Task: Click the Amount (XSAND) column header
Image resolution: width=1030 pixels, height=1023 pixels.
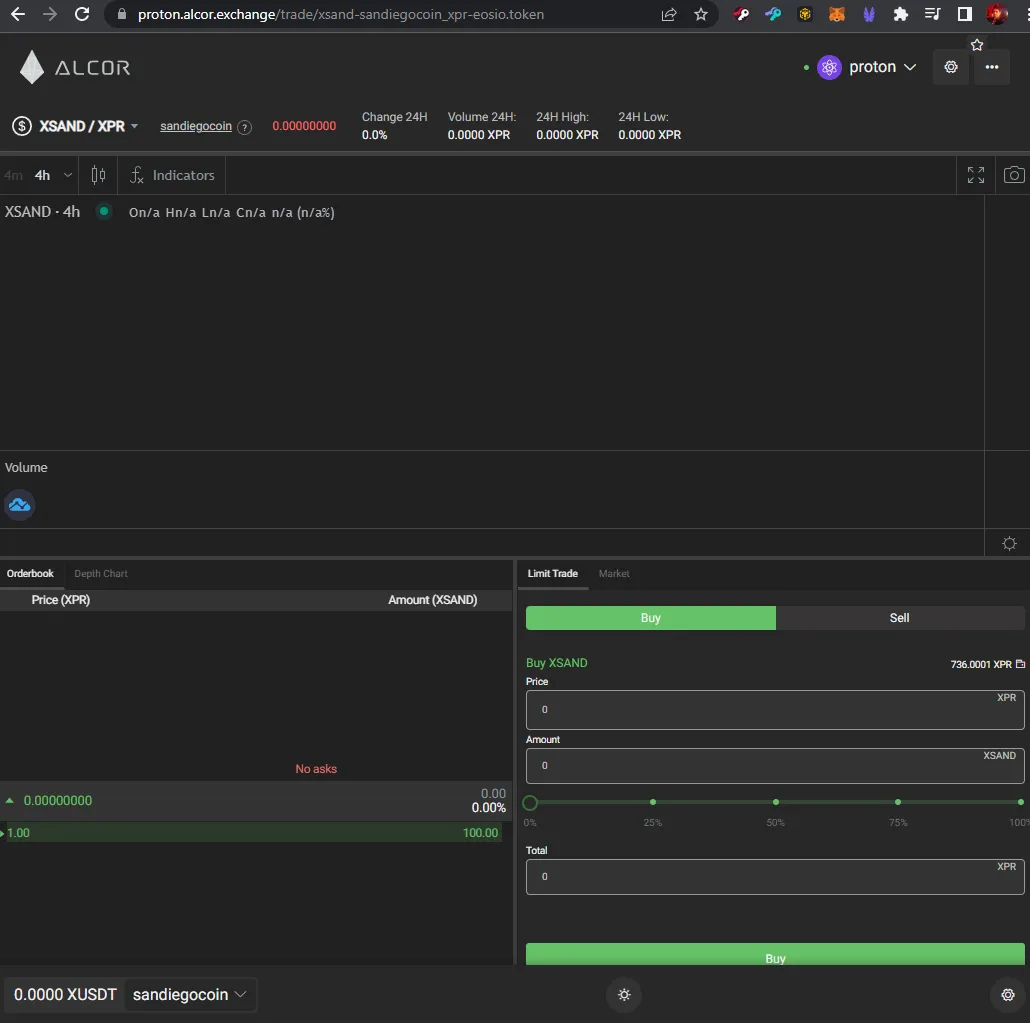Action: click(x=432, y=600)
